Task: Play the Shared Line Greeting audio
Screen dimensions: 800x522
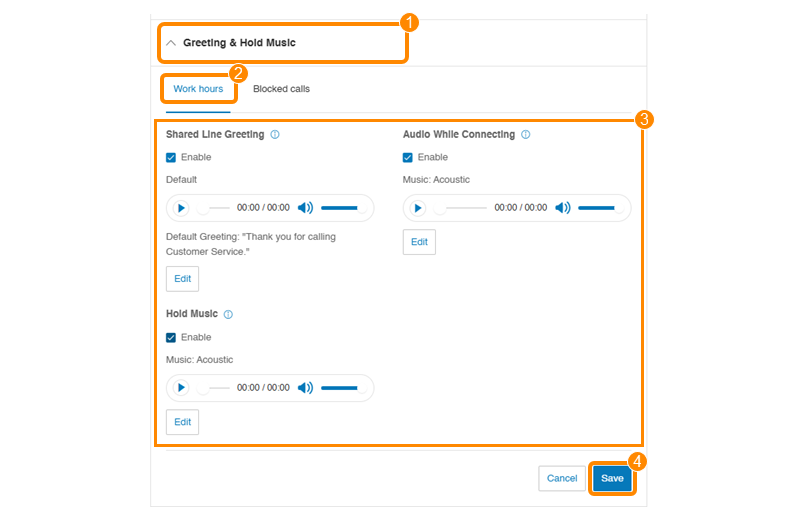Action: click(181, 208)
